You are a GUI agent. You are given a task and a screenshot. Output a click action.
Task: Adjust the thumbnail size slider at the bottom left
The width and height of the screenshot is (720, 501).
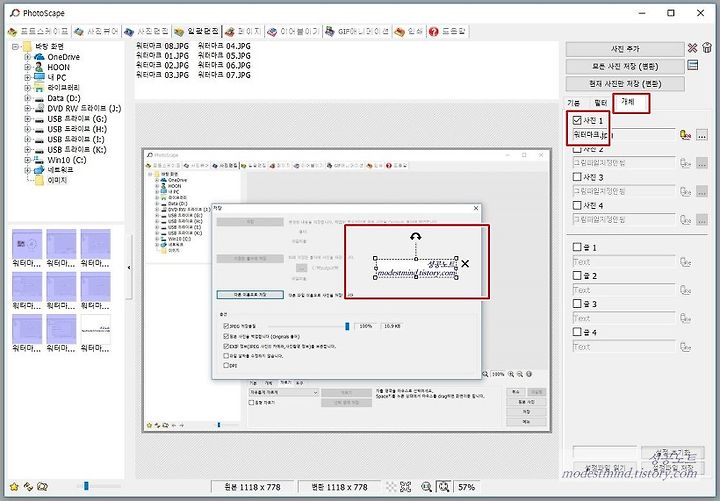coord(86,486)
